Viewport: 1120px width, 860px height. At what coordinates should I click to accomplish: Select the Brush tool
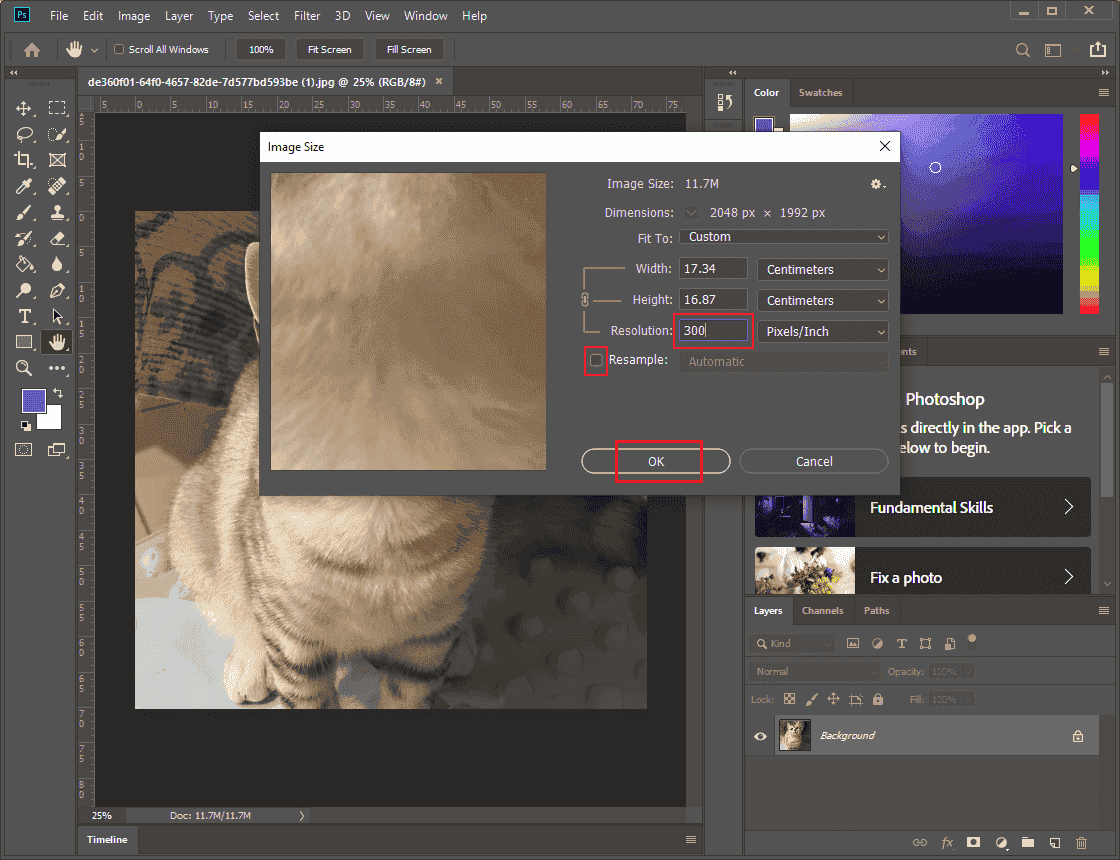24,212
